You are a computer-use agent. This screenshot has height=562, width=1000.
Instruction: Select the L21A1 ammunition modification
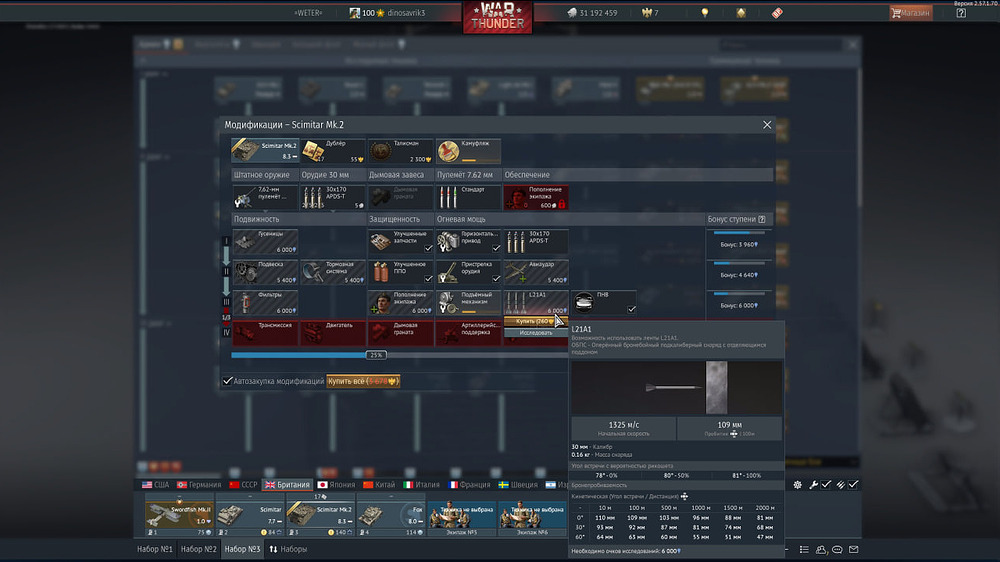(535, 303)
